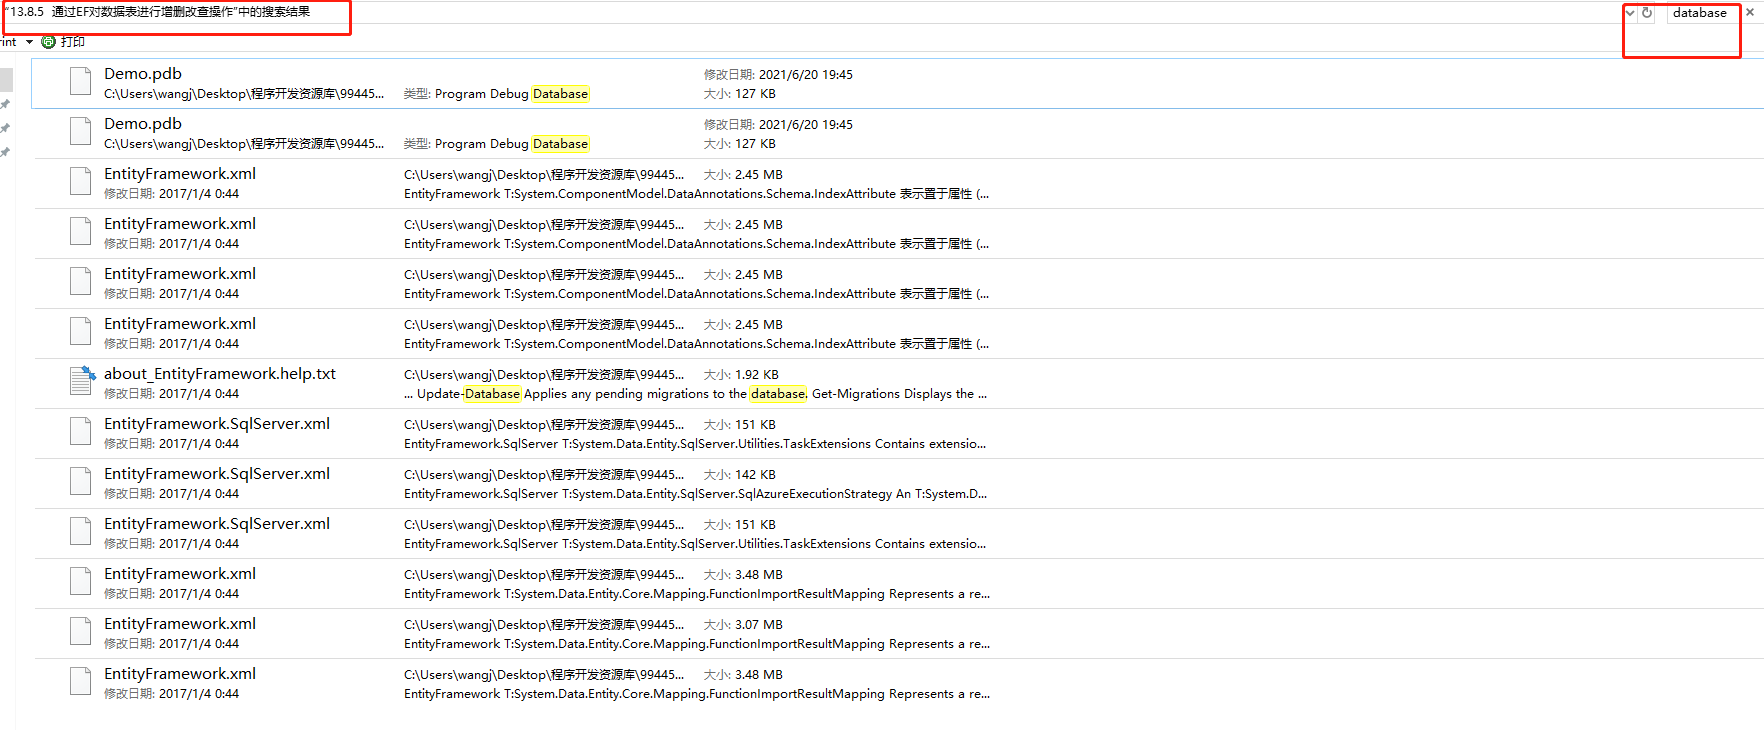Viewport: 1764px width, 730px height.
Task: Click 'Get-Migrations Displays the' snippet text
Action: (x=899, y=394)
